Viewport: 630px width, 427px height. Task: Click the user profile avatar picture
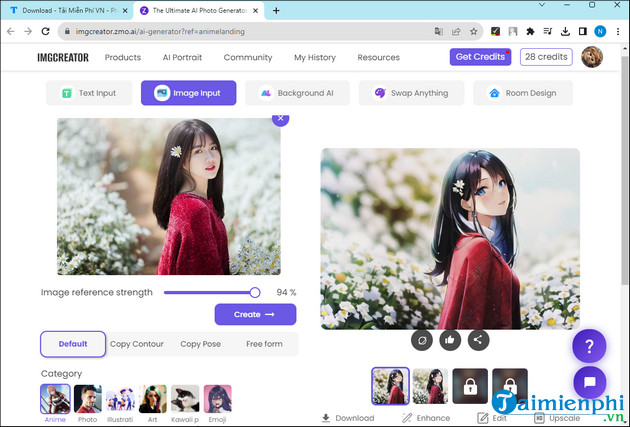pos(592,57)
